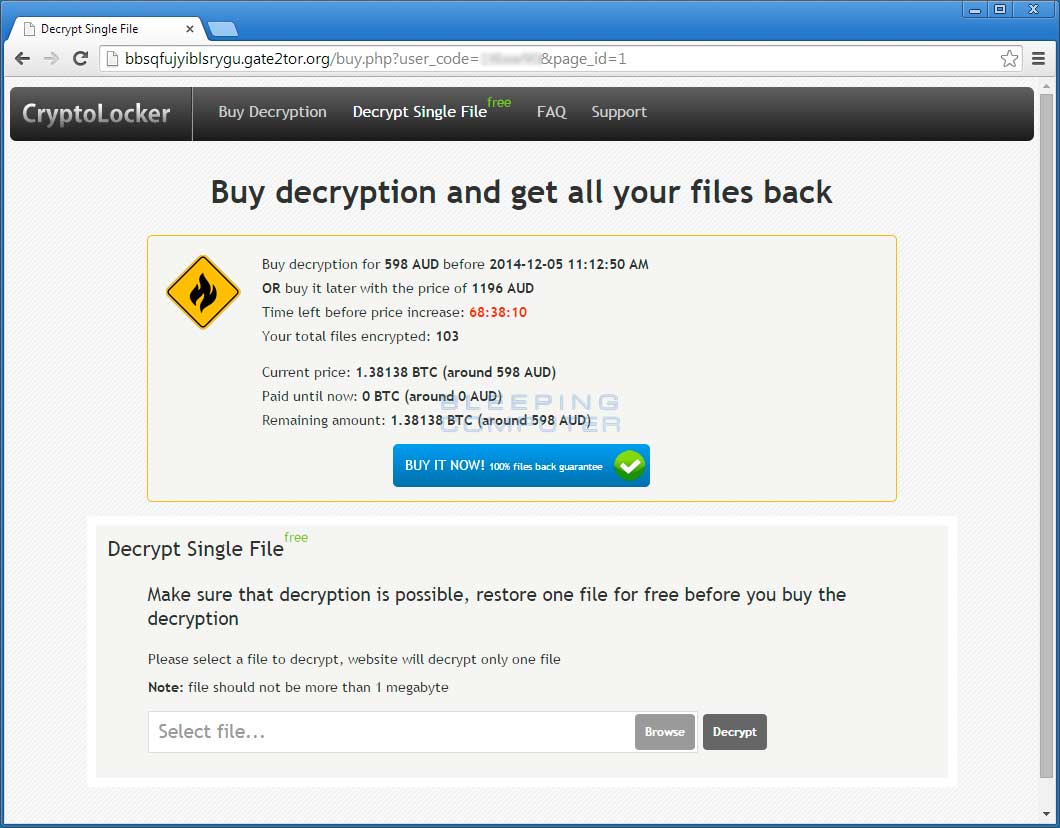Screen dimensions: 1060x828
Task: Open the FAQ page
Action: pyautogui.click(x=552, y=112)
